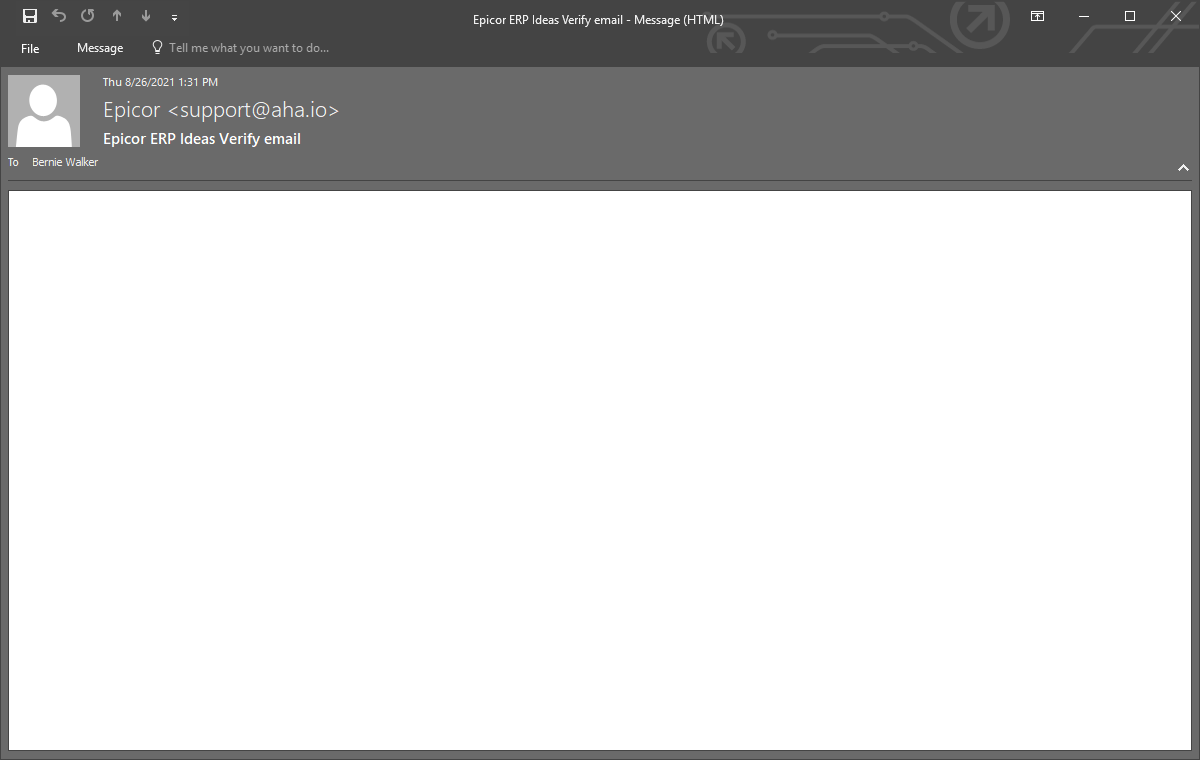The image size is (1200, 760).
Task: Maximize the message window
Action: pyautogui.click(x=1130, y=16)
